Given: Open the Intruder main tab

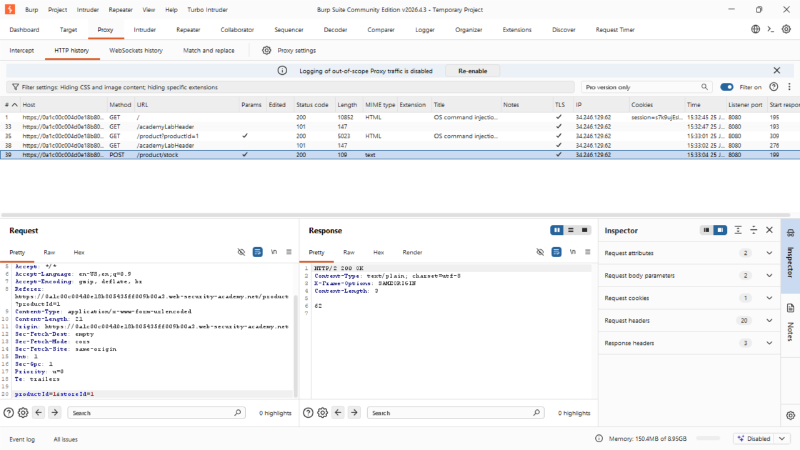Looking at the screenshot, I should click(144, 30).
